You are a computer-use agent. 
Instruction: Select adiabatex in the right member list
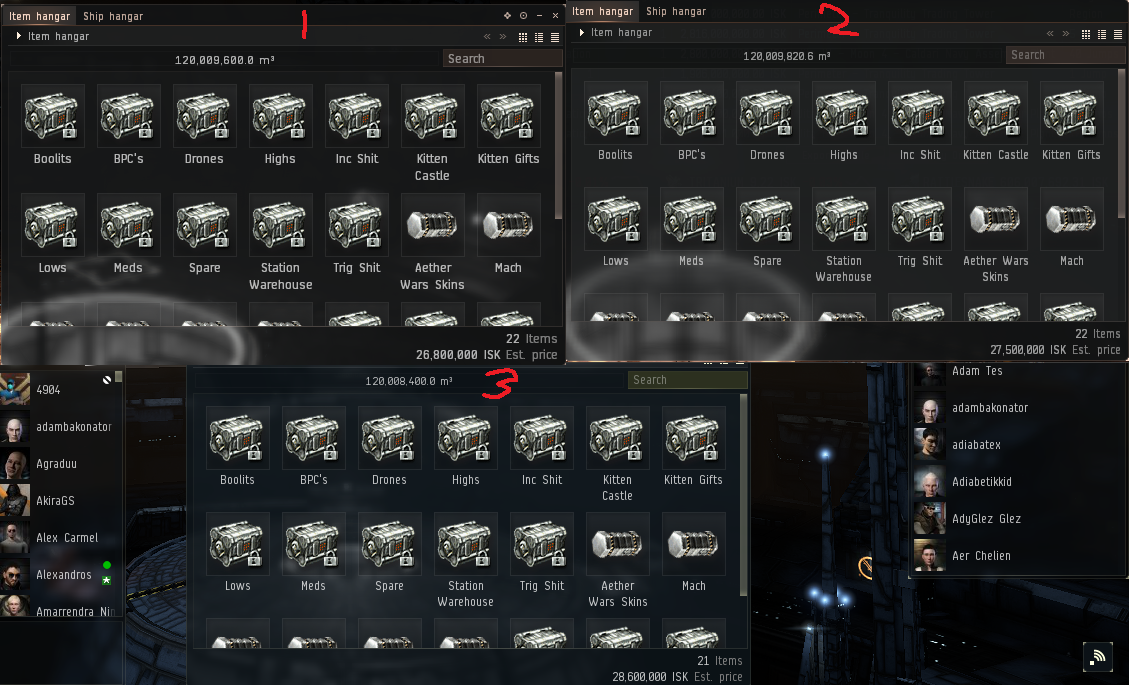click(1018, 444)
